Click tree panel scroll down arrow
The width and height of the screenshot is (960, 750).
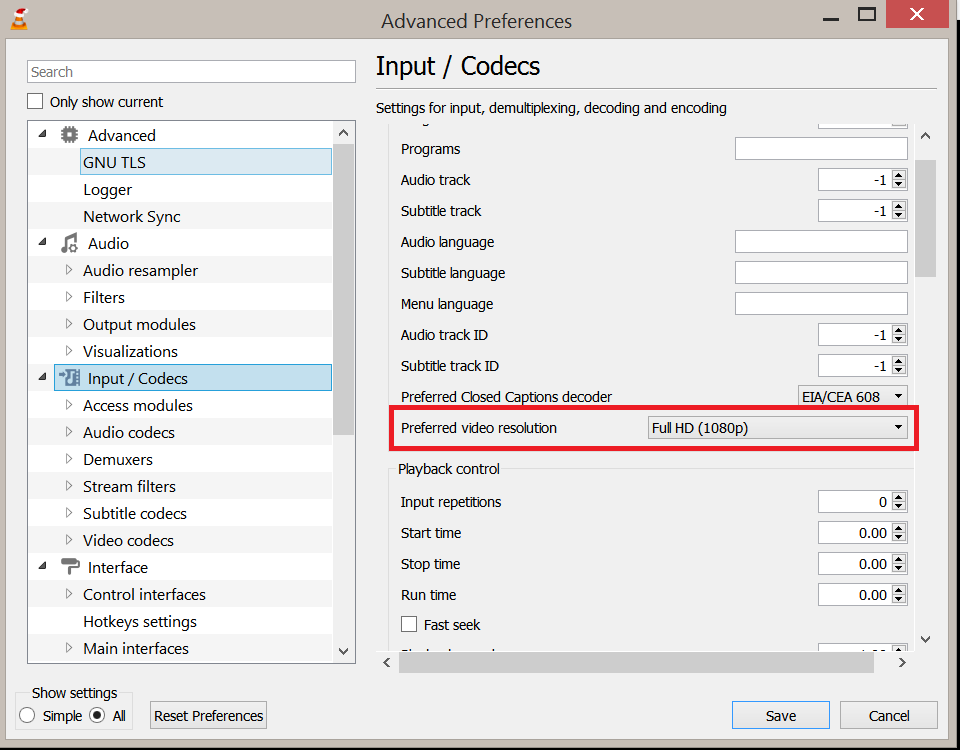click(x=343, y=651)
